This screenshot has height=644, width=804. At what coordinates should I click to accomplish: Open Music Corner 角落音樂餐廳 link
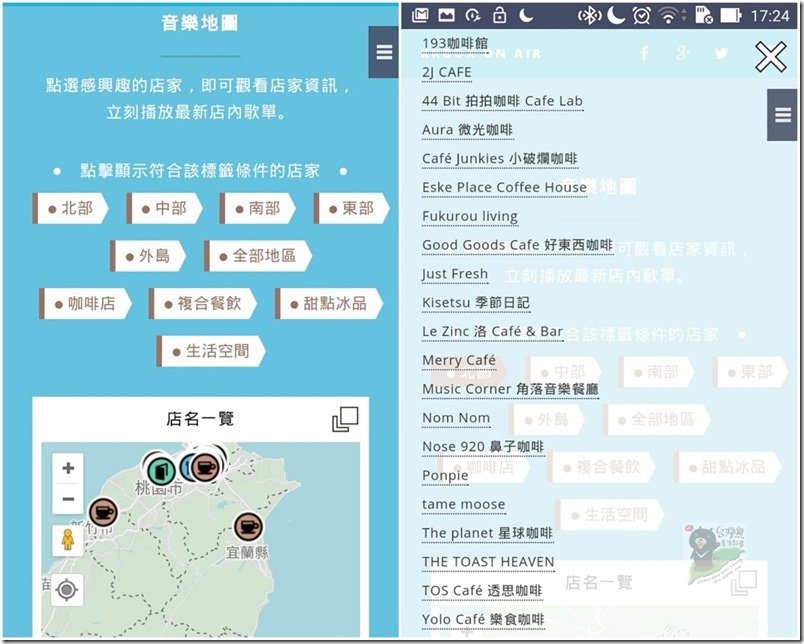pos(510,389)
